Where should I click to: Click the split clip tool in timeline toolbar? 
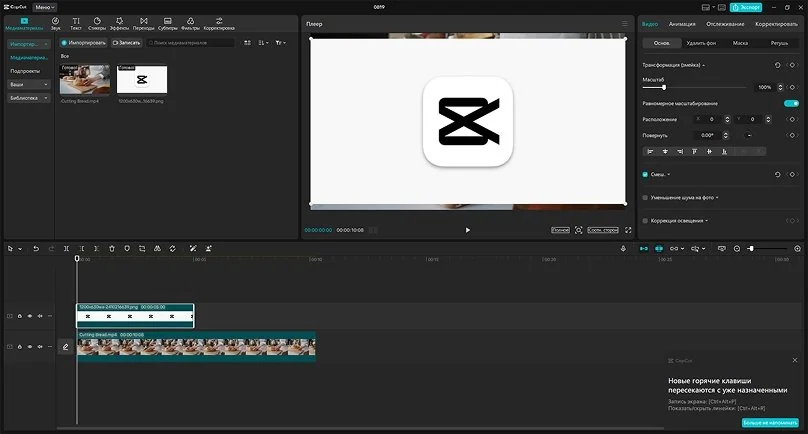tap(66, 248)
